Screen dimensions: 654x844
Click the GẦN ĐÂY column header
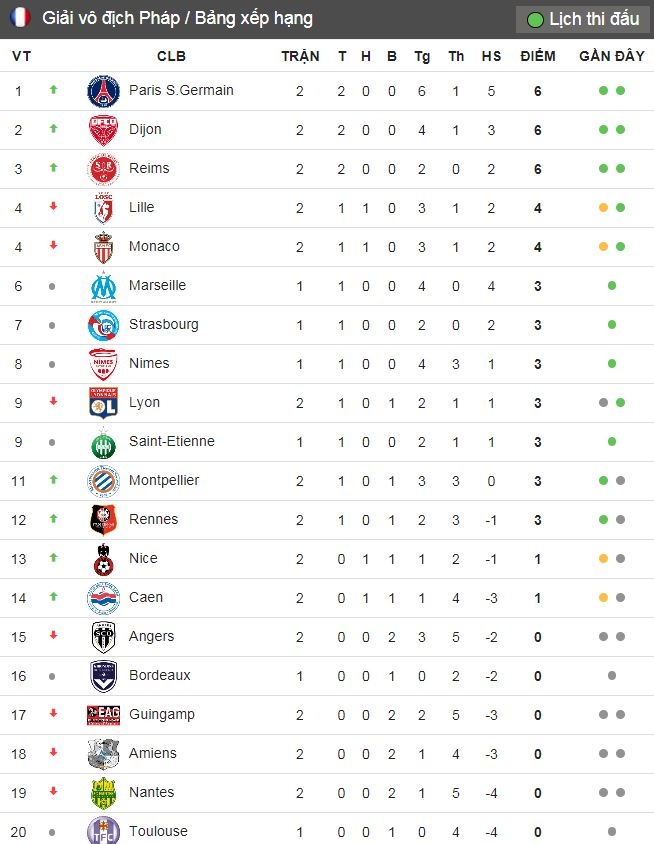tap(611, 56)
